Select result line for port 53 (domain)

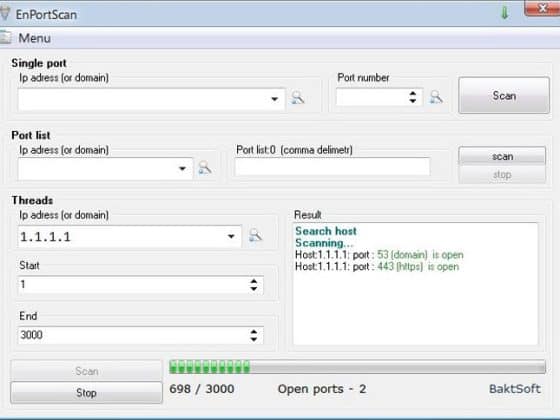379,255
